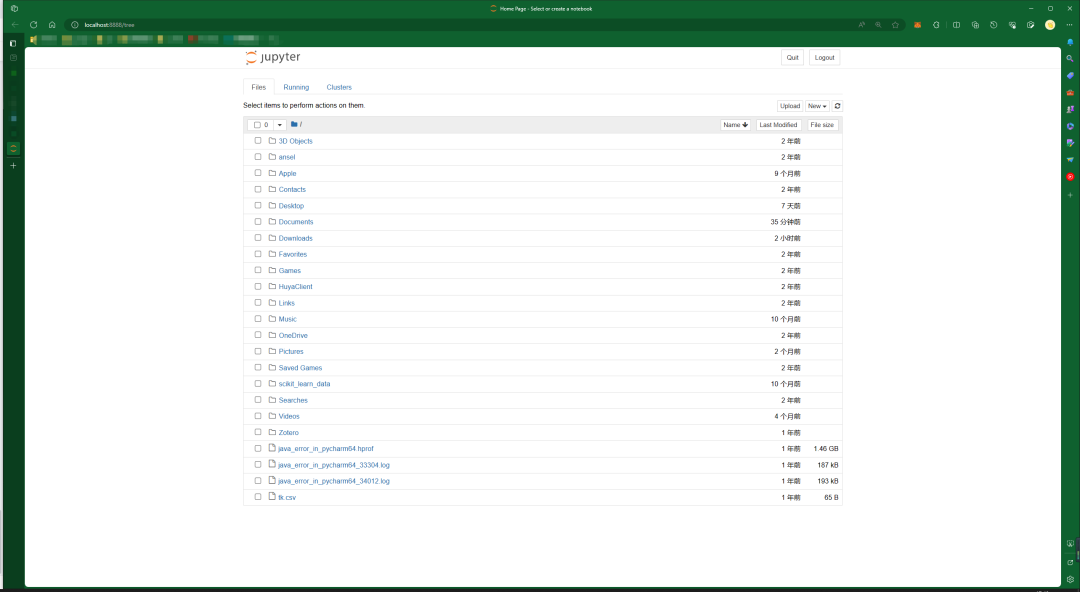
Task: Sort files by File size
Action: coord(822,125)
